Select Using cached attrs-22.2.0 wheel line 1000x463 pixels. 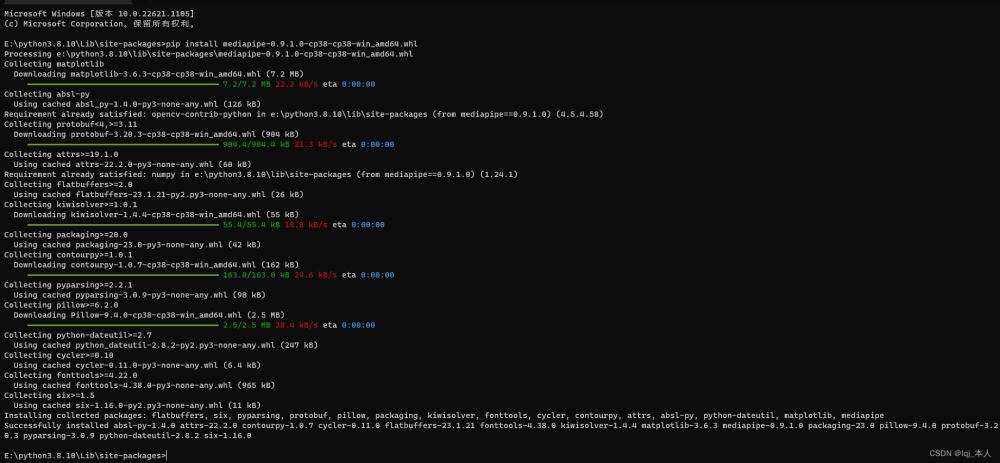point(134,165)
